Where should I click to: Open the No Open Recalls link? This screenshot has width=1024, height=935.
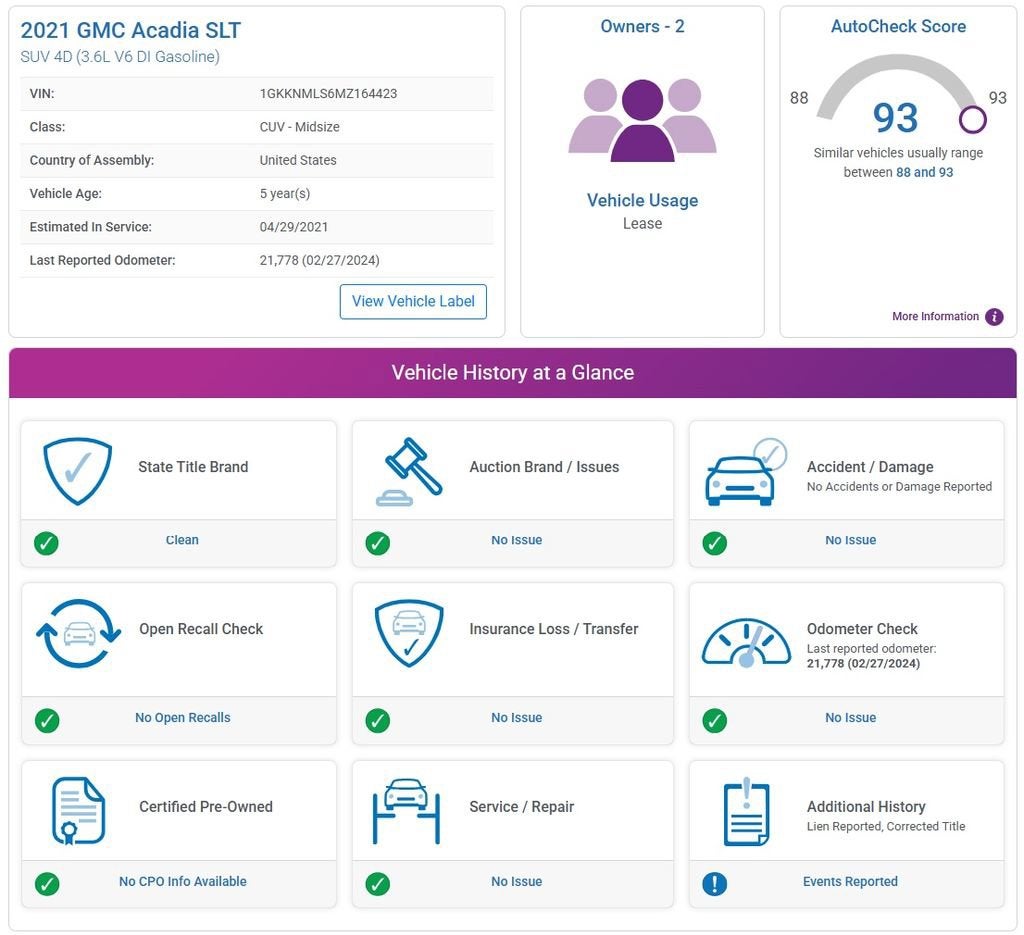pos(182,718)
